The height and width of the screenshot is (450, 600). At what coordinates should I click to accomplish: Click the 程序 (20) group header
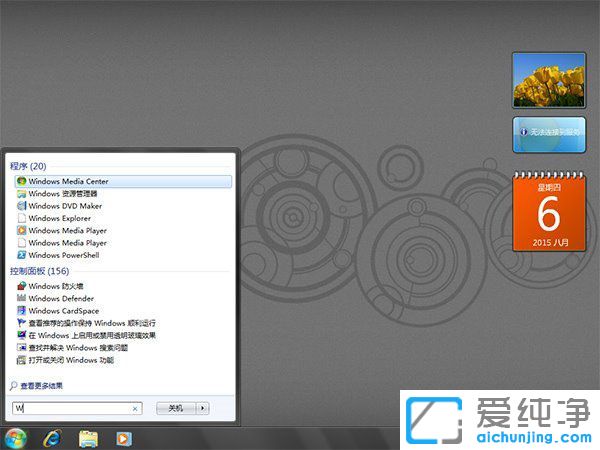pos(28,166)
